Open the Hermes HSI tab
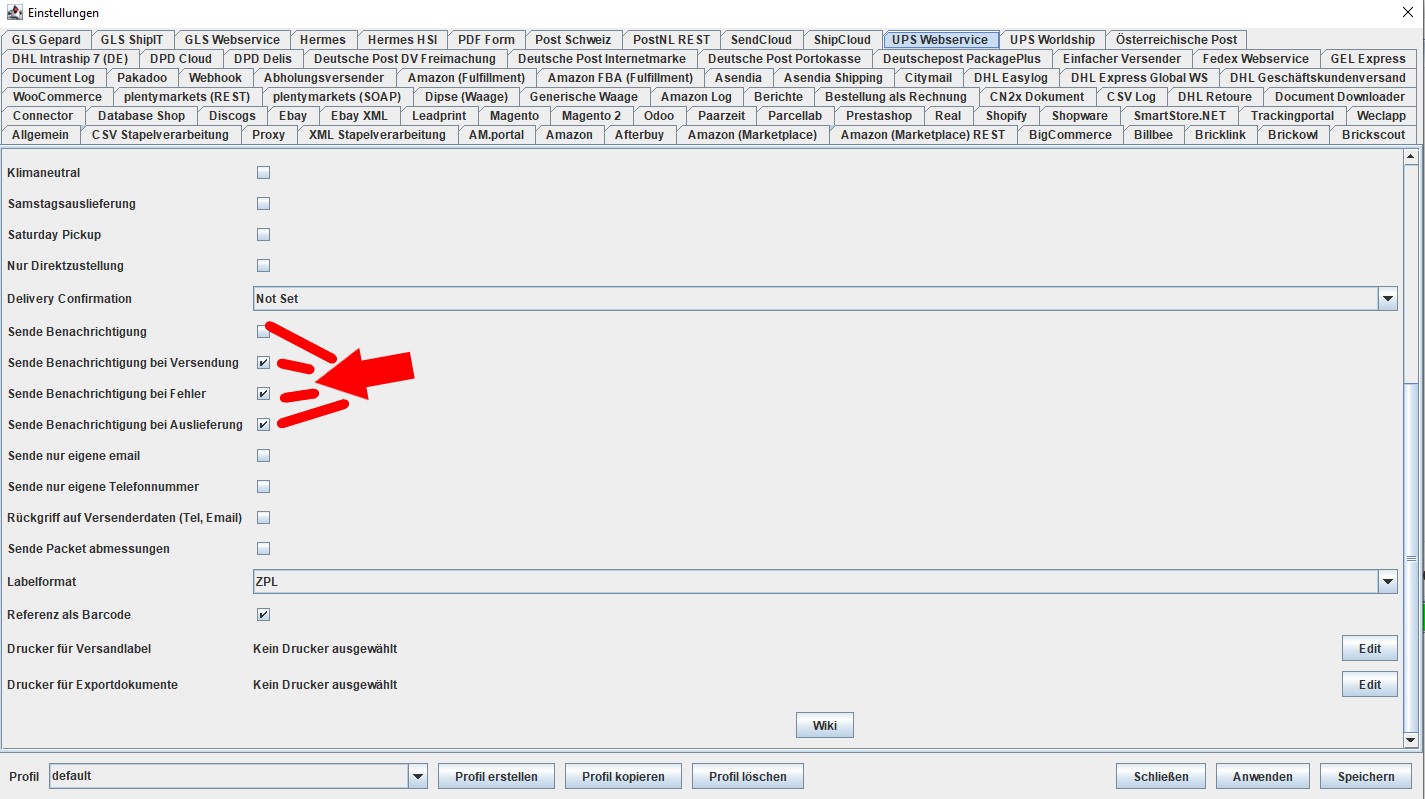Image resolution: width=1425 pixels, height=799 pixels. (x=402, y=40)
